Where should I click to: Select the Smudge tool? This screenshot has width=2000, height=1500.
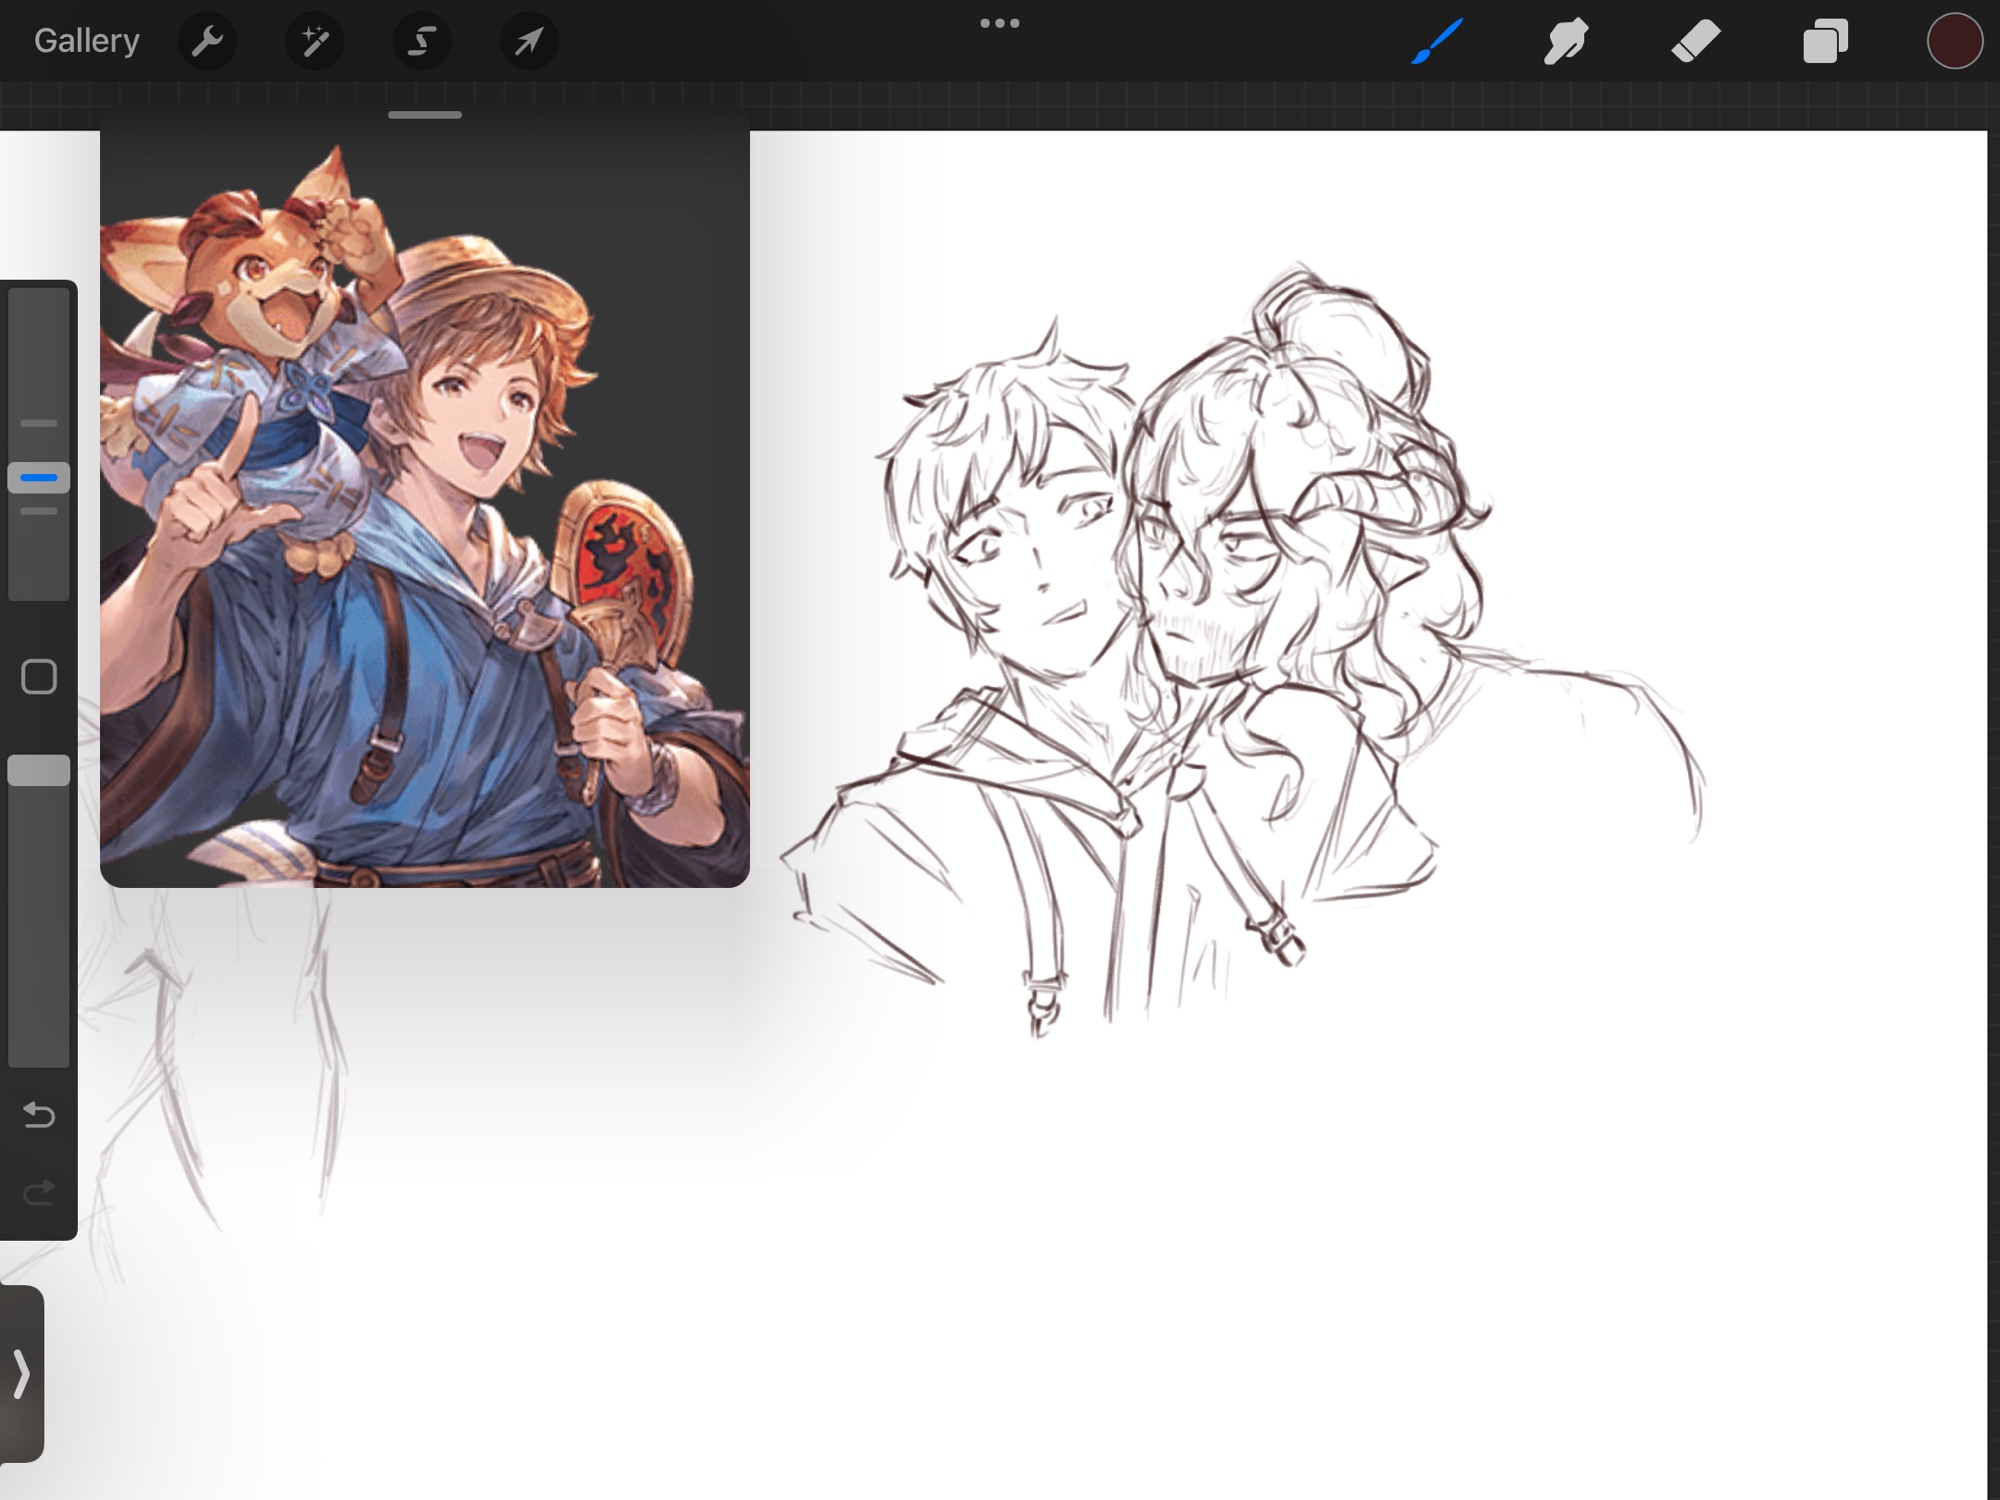(x=1566, y=41)
